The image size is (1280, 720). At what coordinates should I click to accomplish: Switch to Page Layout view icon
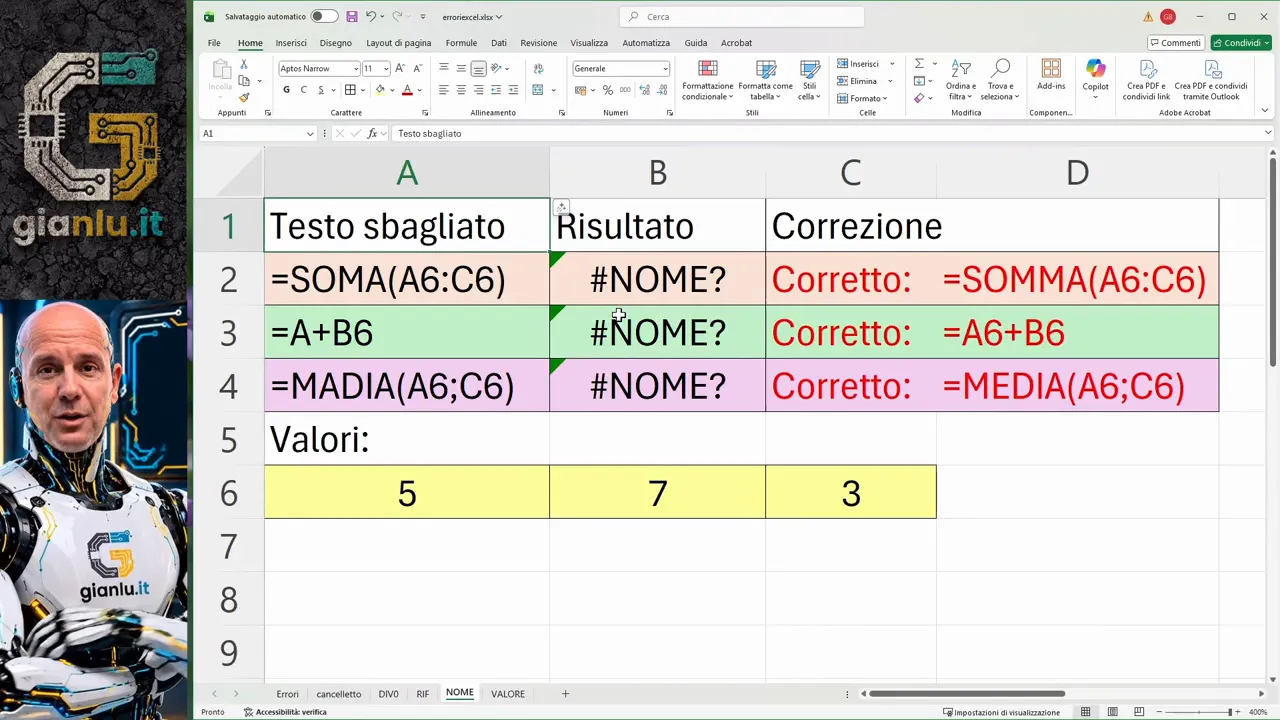[x=1112, y=712]
